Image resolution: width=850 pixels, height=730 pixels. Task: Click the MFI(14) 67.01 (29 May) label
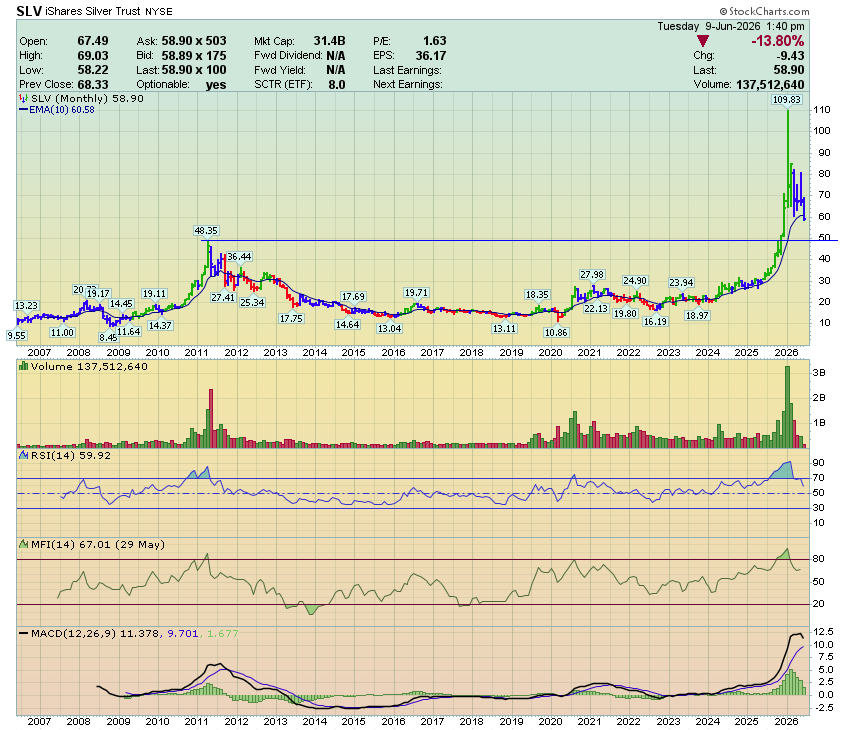click(98, 544)
